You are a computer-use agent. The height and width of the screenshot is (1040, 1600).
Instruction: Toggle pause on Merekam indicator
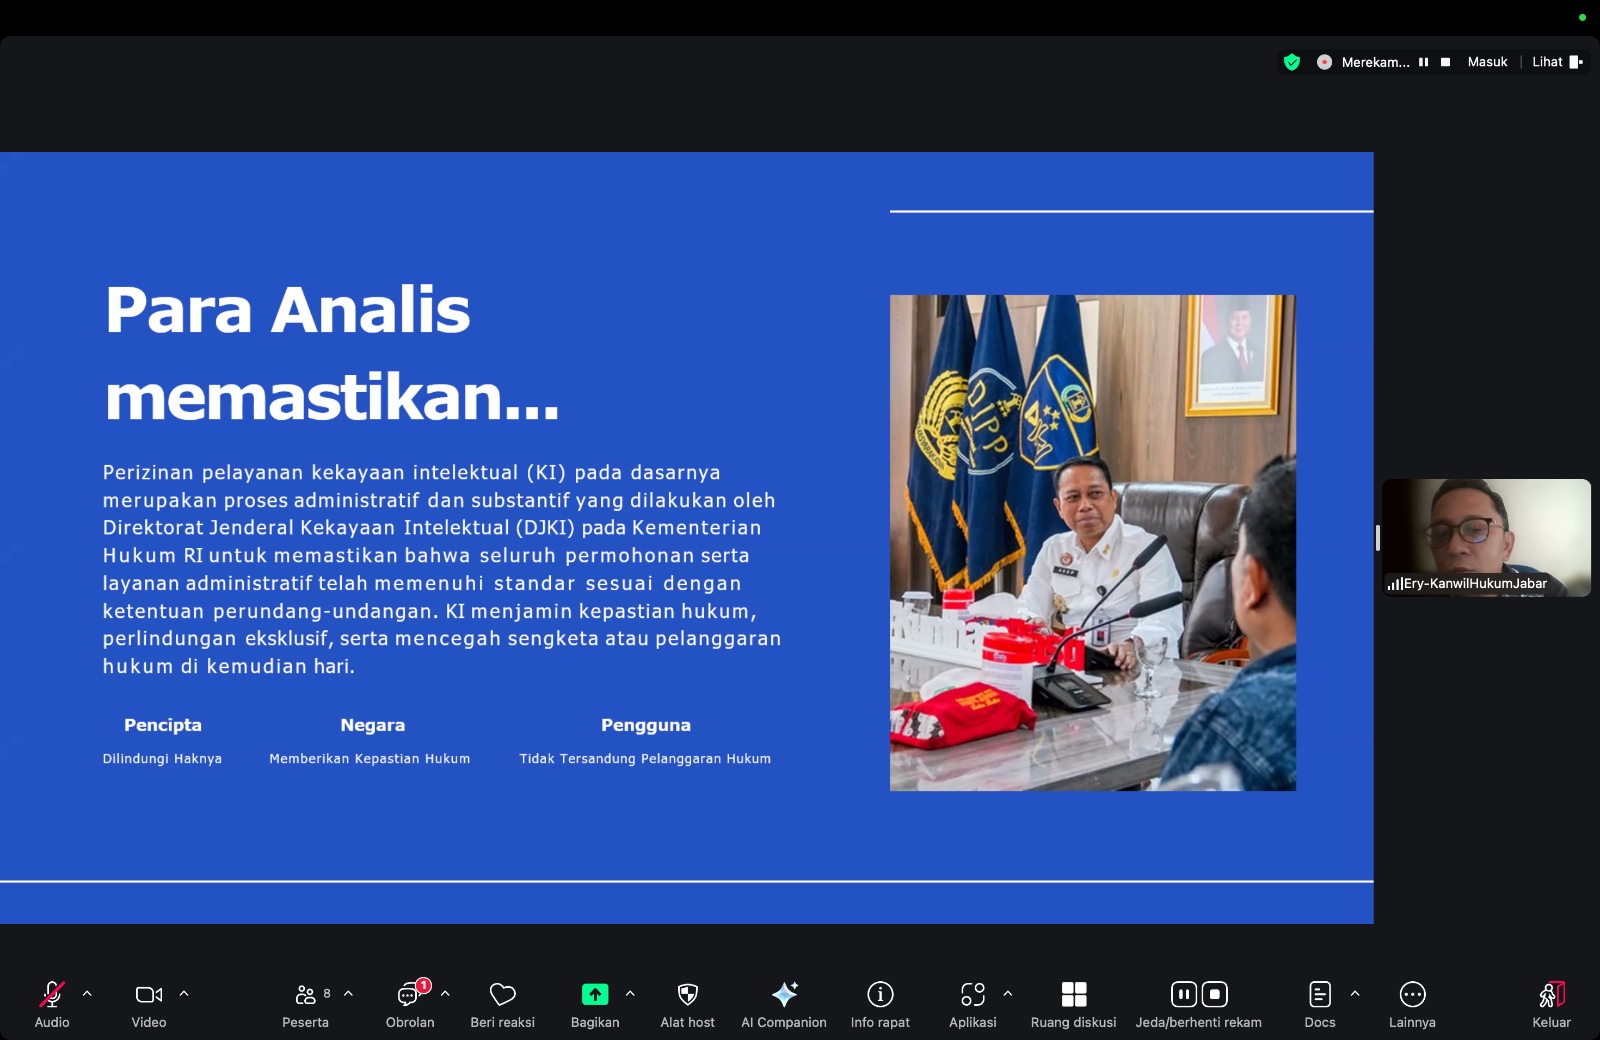click(1424, 61)
